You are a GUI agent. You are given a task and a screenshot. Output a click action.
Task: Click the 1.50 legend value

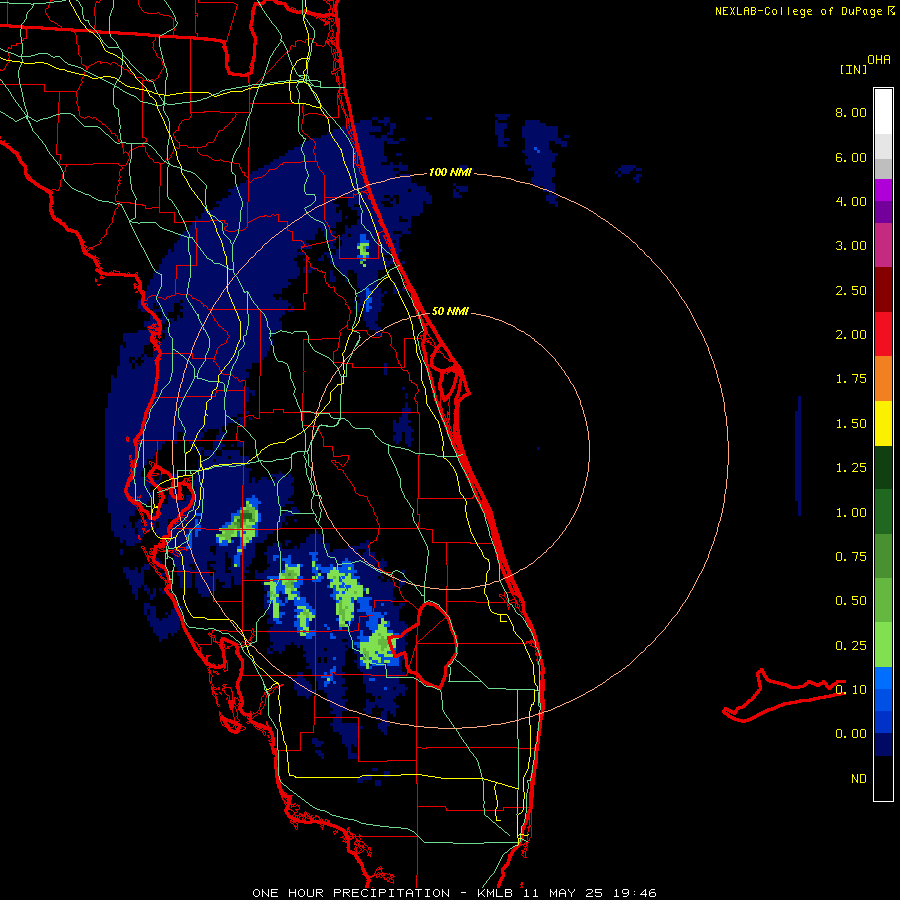coord(851,424)
